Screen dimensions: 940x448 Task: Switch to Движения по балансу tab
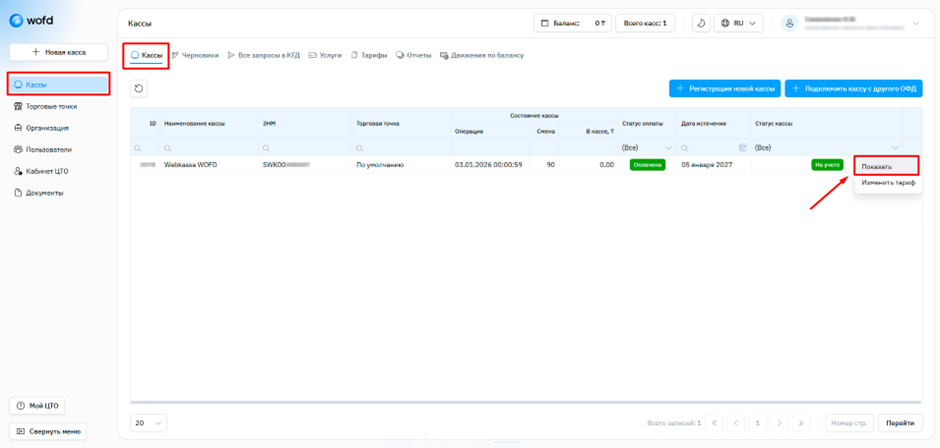[x=482, y=55]
